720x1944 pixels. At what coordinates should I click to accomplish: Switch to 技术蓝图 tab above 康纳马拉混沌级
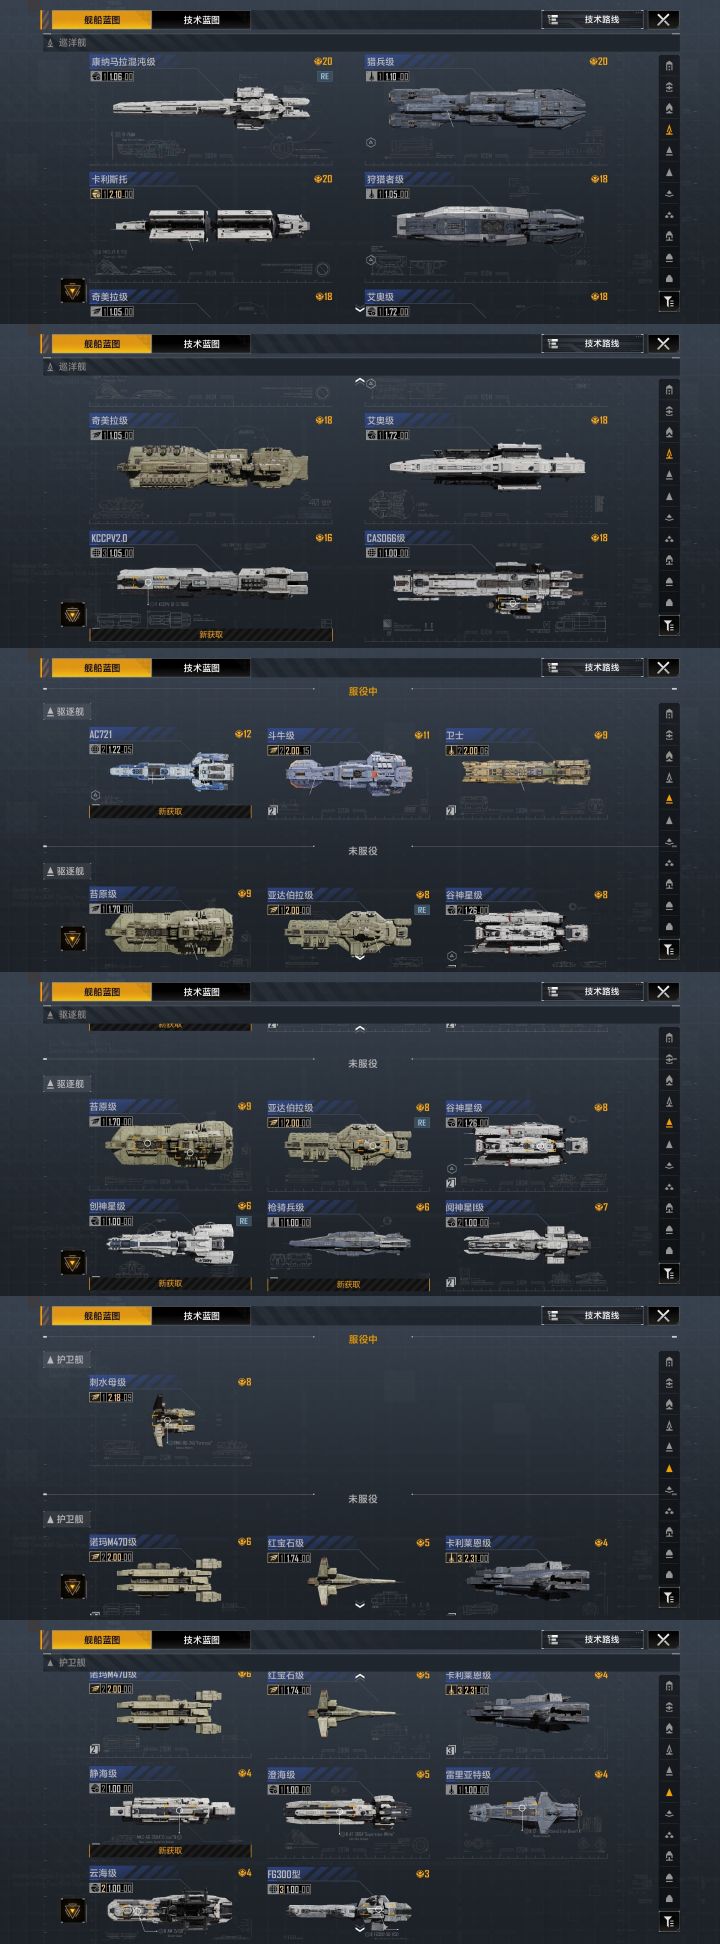tap(201, 19)
